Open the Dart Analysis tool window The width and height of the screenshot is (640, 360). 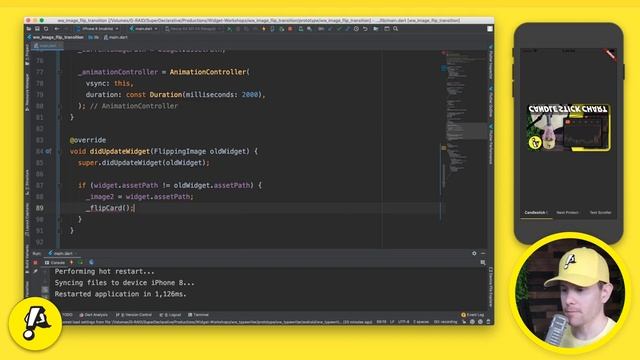(93, 315)
